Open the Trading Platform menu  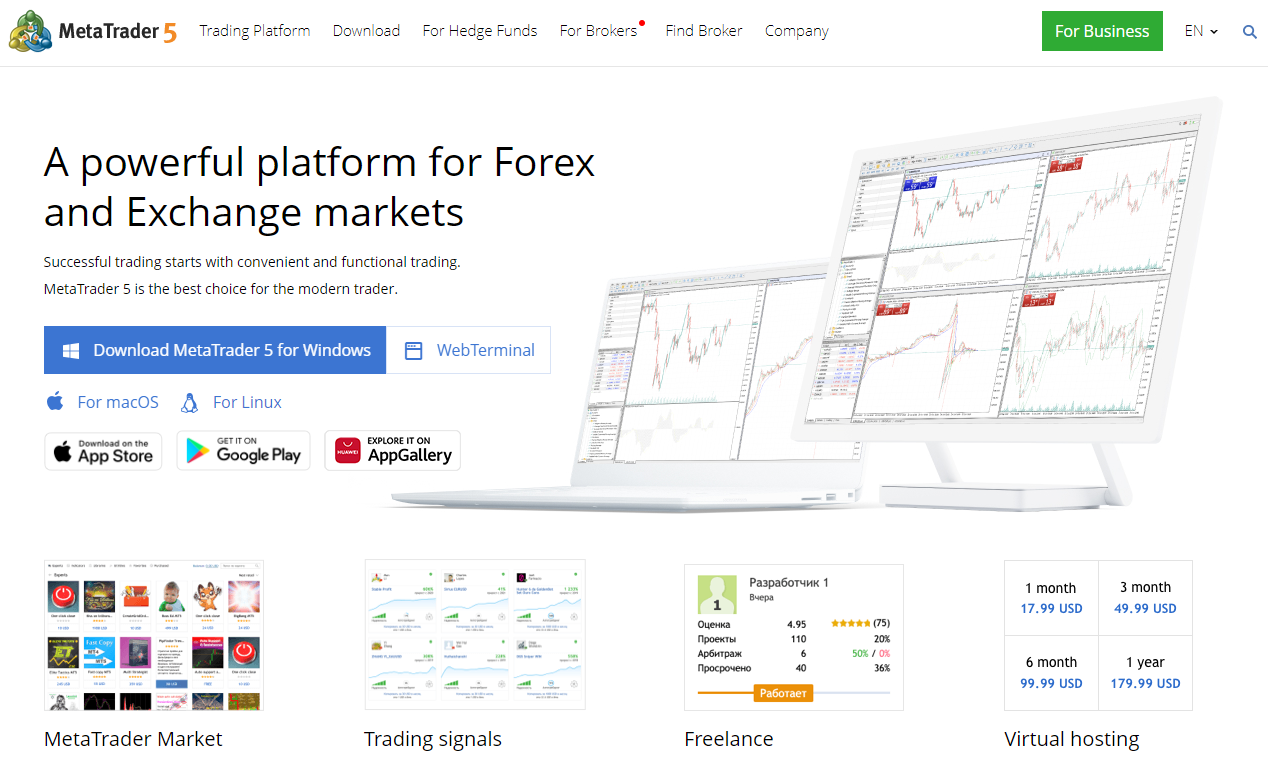[255, 31]
